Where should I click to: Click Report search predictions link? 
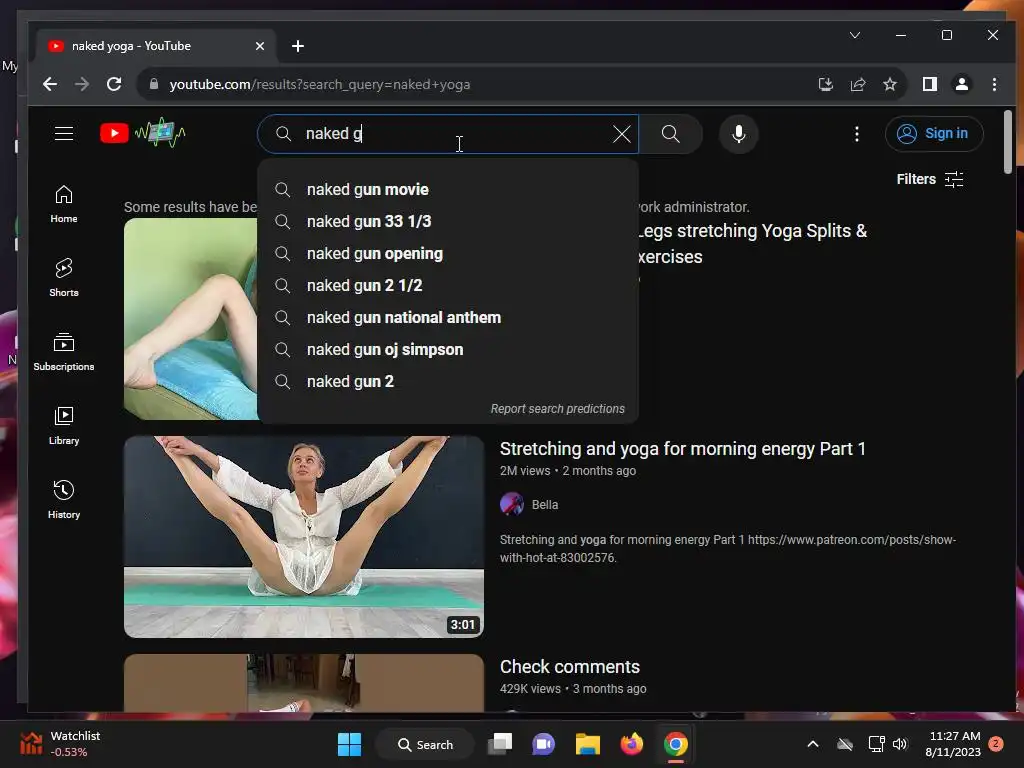click(558, 409)
